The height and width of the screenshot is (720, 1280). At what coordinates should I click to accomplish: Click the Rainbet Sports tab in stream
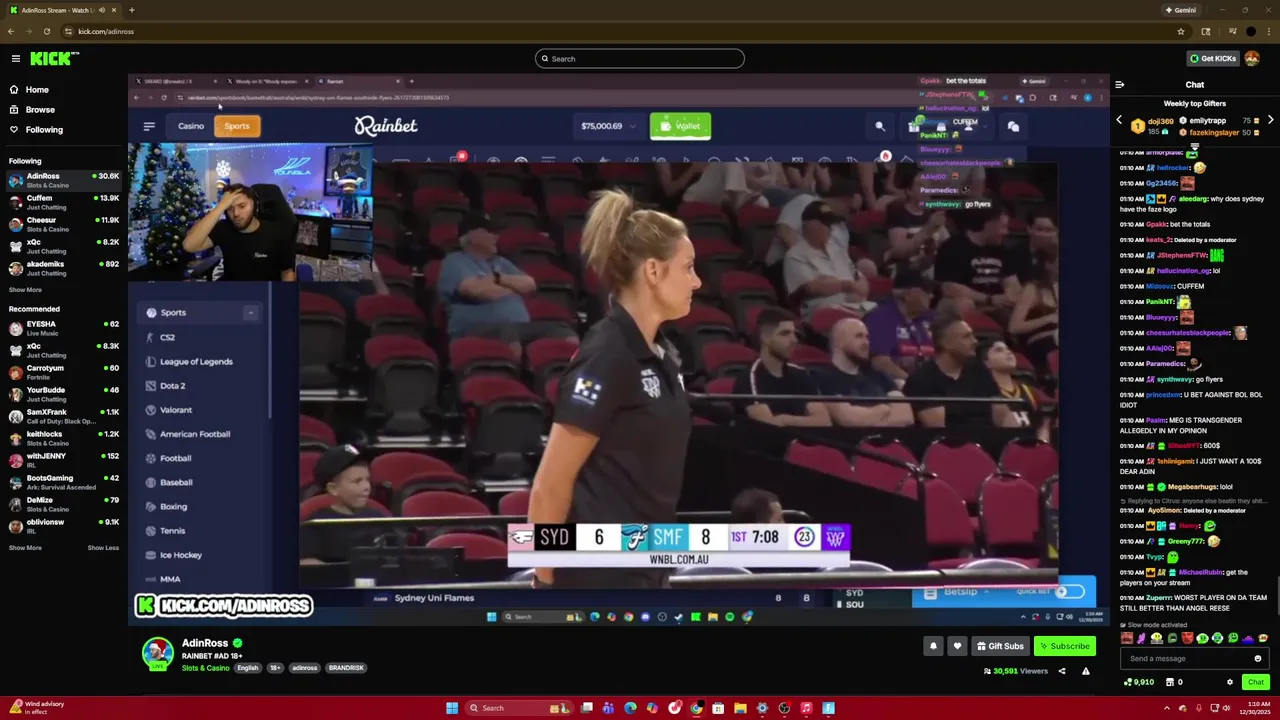[237, 126]
